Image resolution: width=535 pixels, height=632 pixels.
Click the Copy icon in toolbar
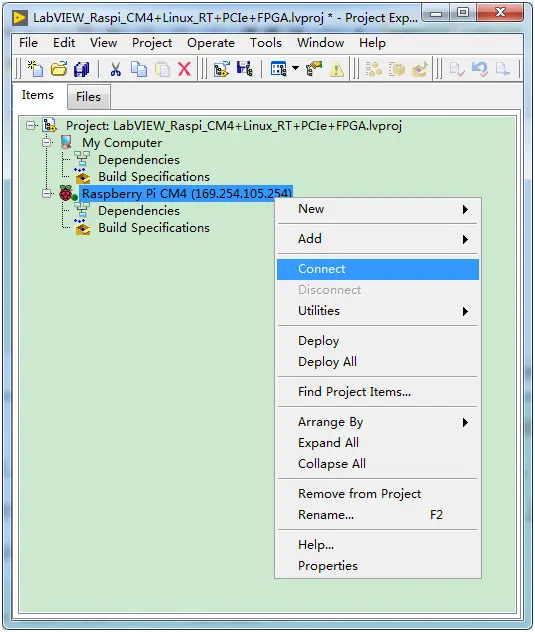139,69
